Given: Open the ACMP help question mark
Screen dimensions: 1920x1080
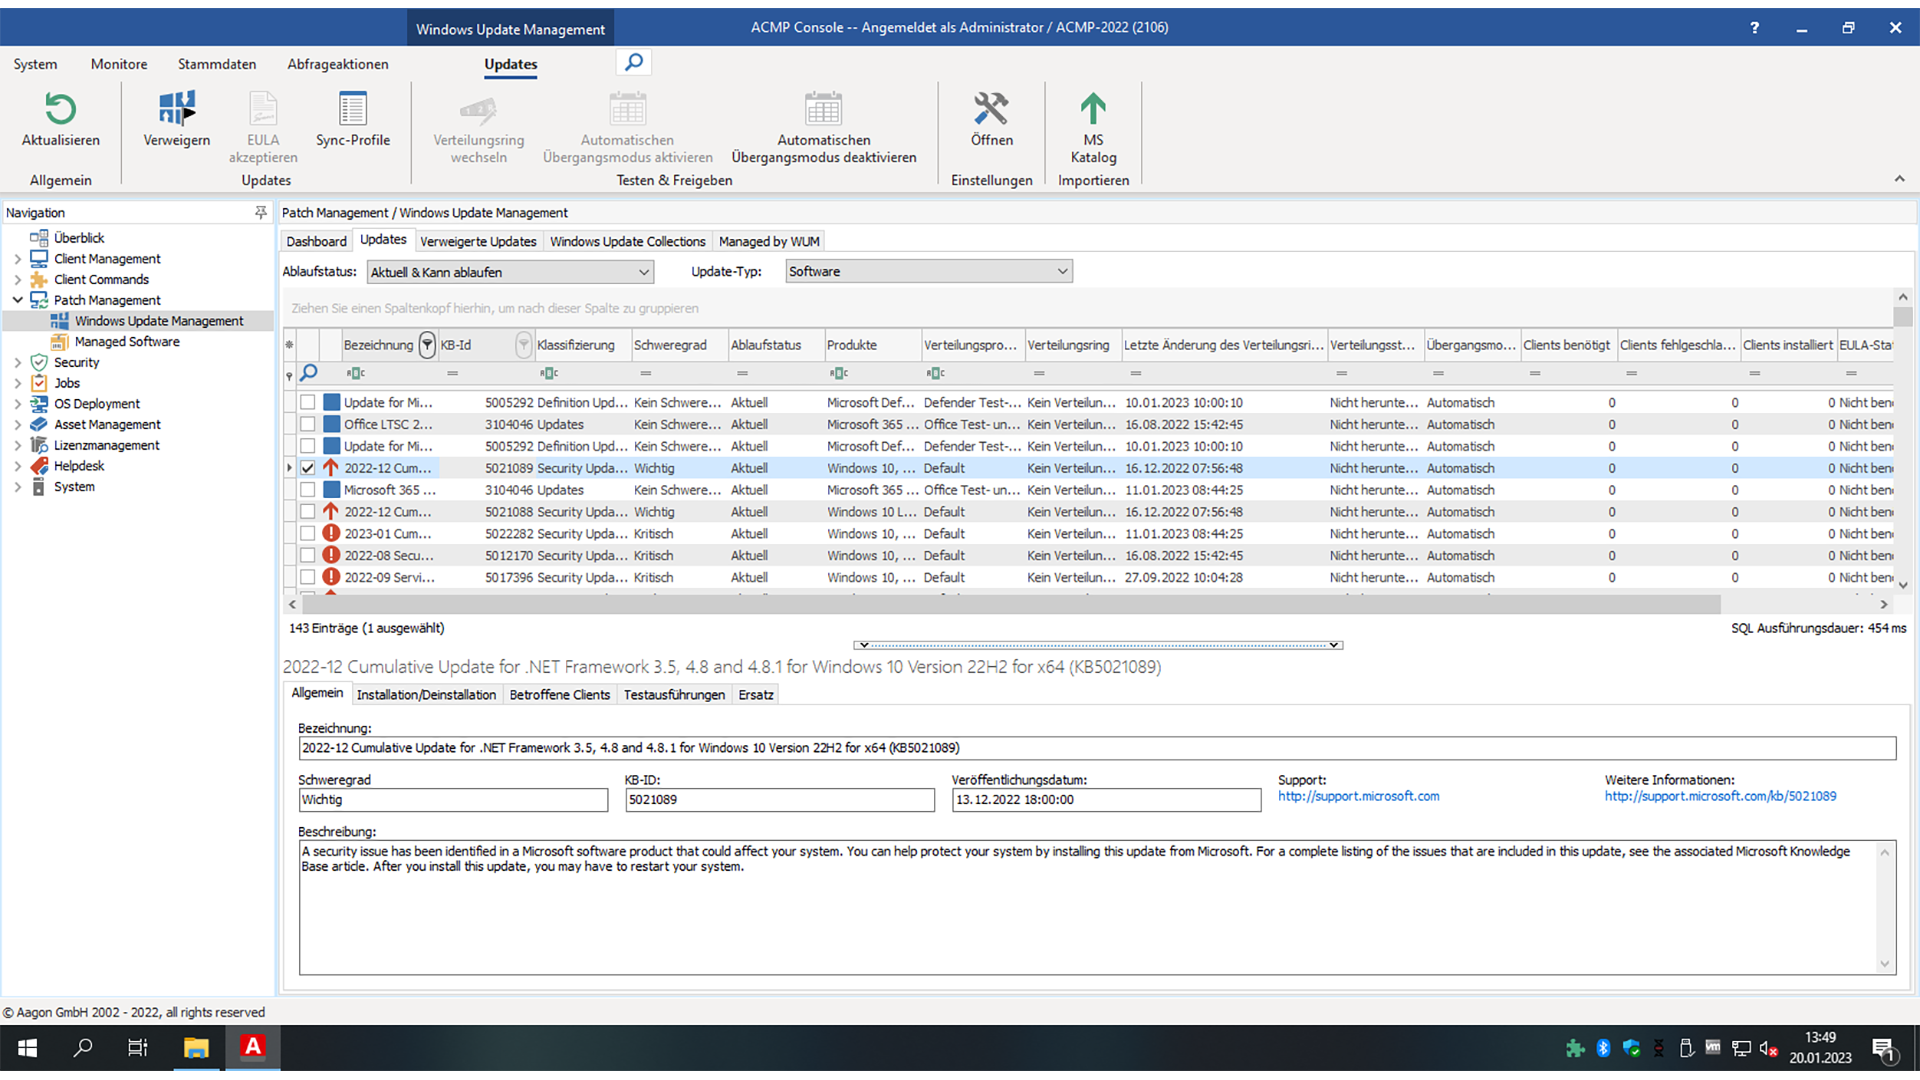Looking at the screenshot, I should click(x=1754, y=28).
